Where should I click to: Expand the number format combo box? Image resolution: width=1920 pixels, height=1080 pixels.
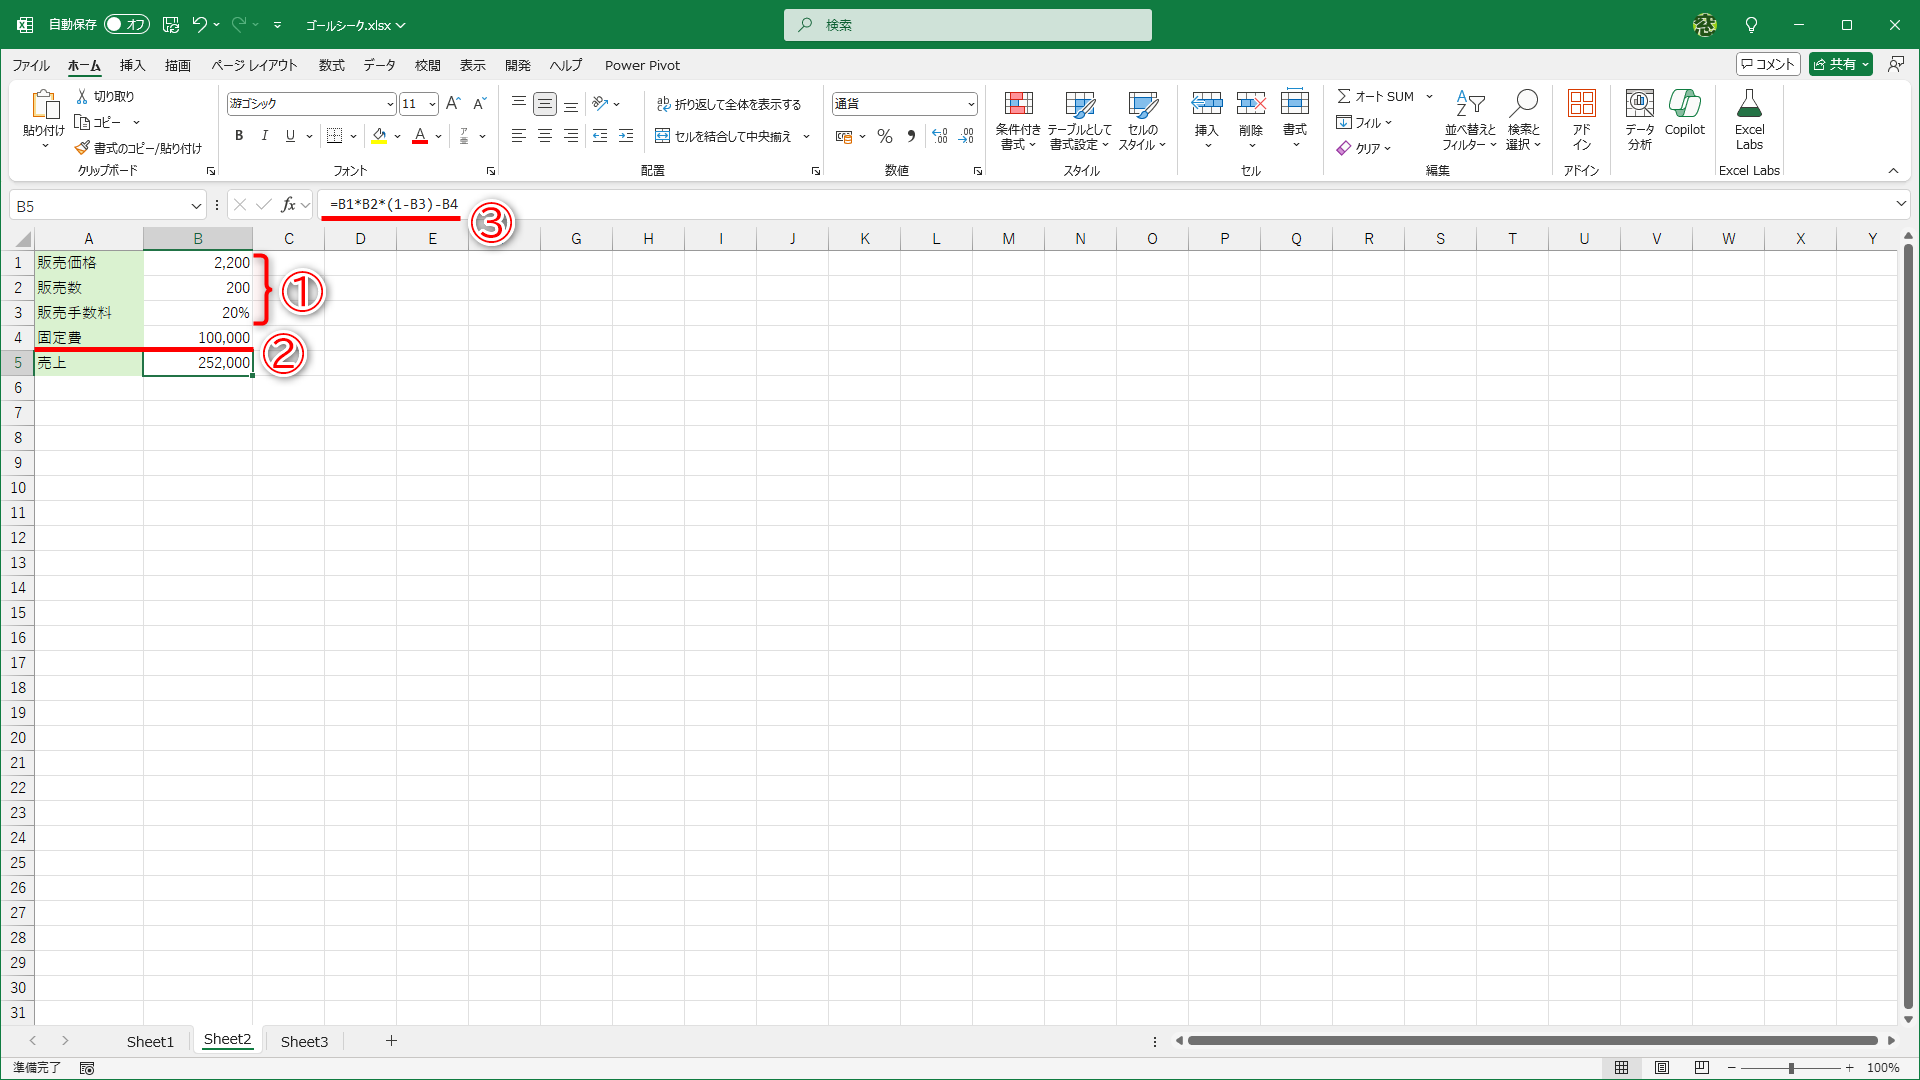[970, 104]
